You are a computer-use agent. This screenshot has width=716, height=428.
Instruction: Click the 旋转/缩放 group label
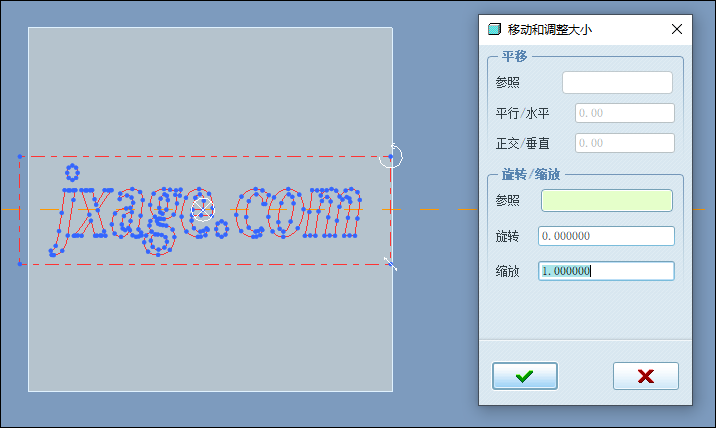(531, 174)
